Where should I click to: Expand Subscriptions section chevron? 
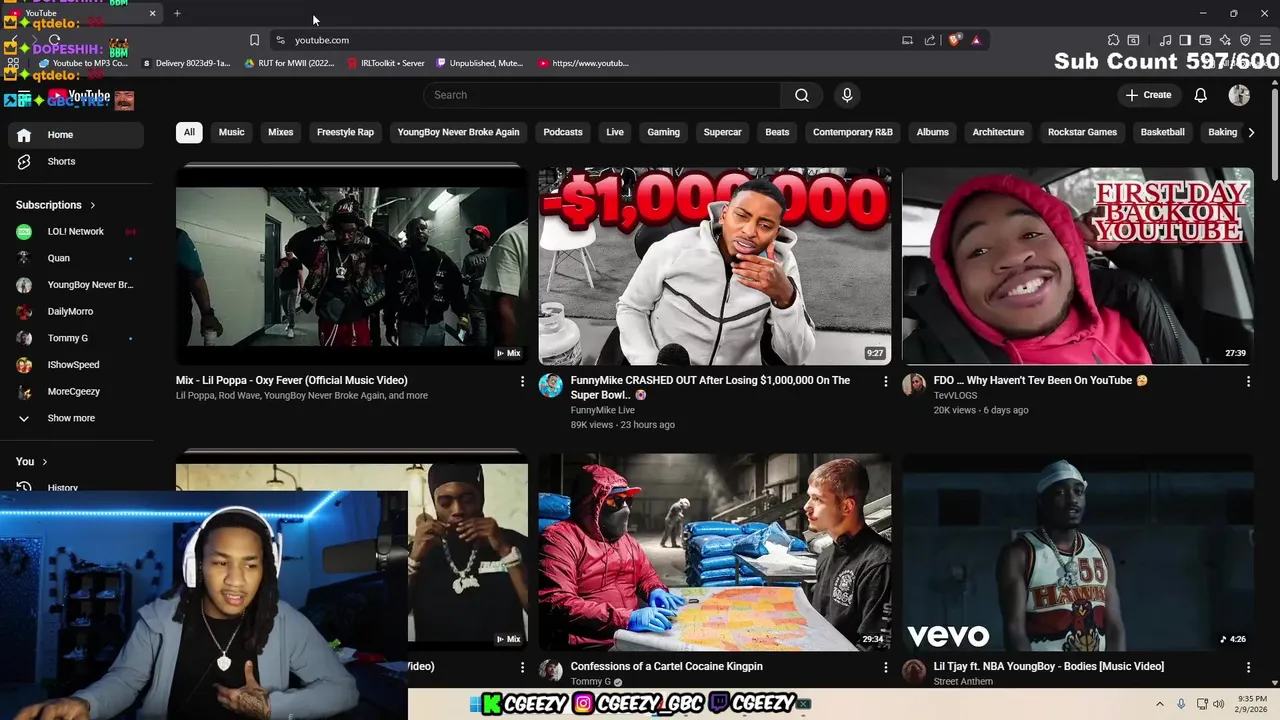coord(93,205)
